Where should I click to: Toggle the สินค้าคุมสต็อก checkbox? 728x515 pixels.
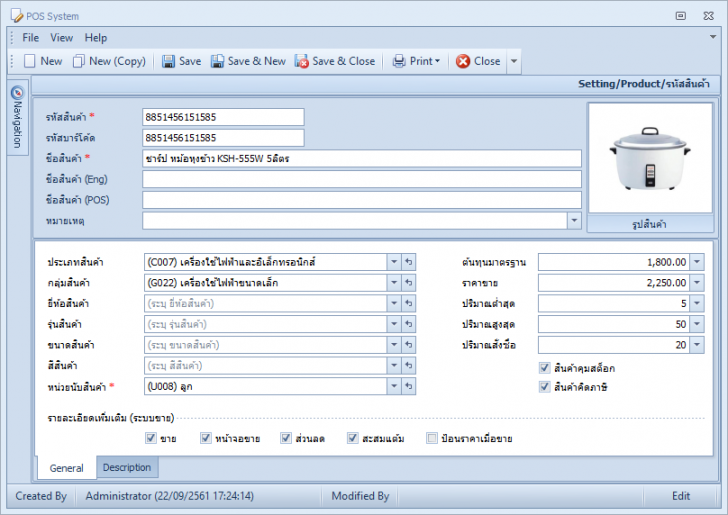545,368
